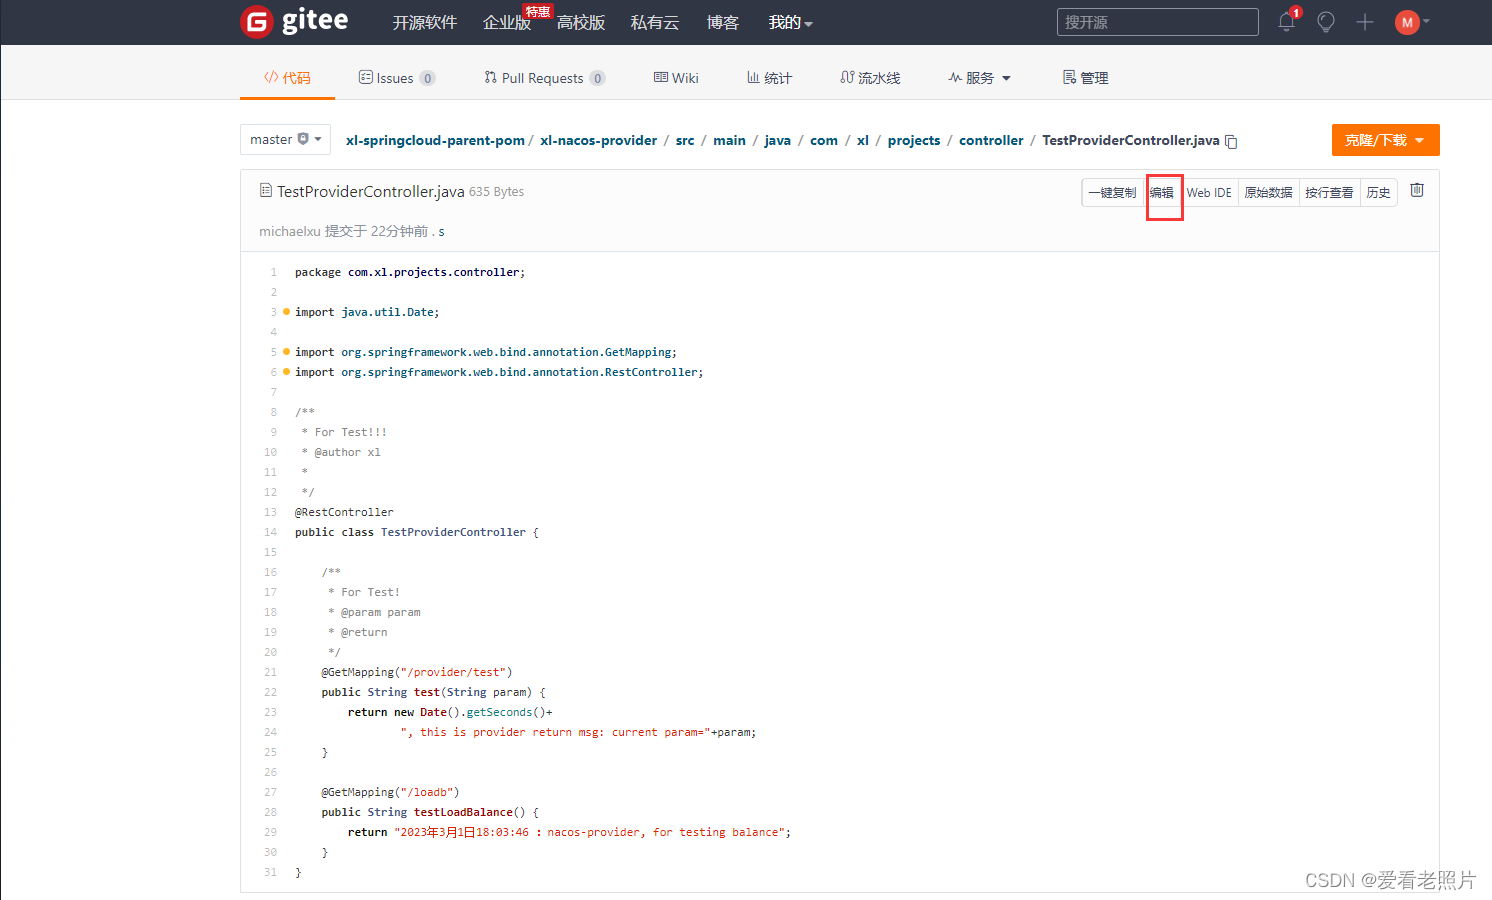Go to controller breadcrumb folder
The image size is (1492, 900).
coord(991,140)
